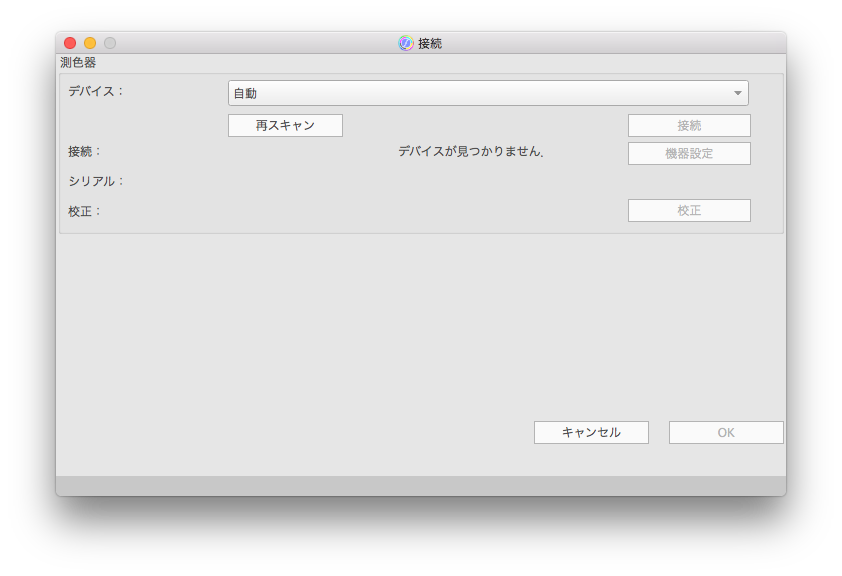Image resolution: width=842 pixels, height=576 pixels.
Task: Click the 接続 window title text
Action: pos(430,43)
